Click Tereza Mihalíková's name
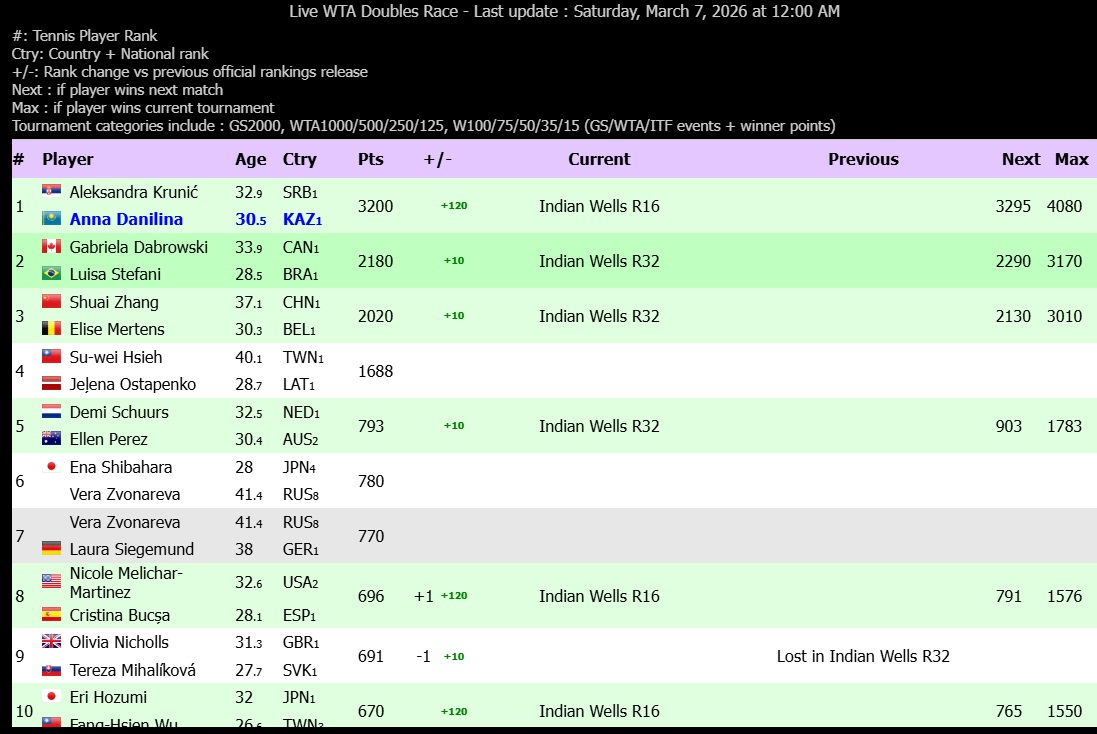The width and height of the screenshot is (1097, 734). [x=133, y=670]
